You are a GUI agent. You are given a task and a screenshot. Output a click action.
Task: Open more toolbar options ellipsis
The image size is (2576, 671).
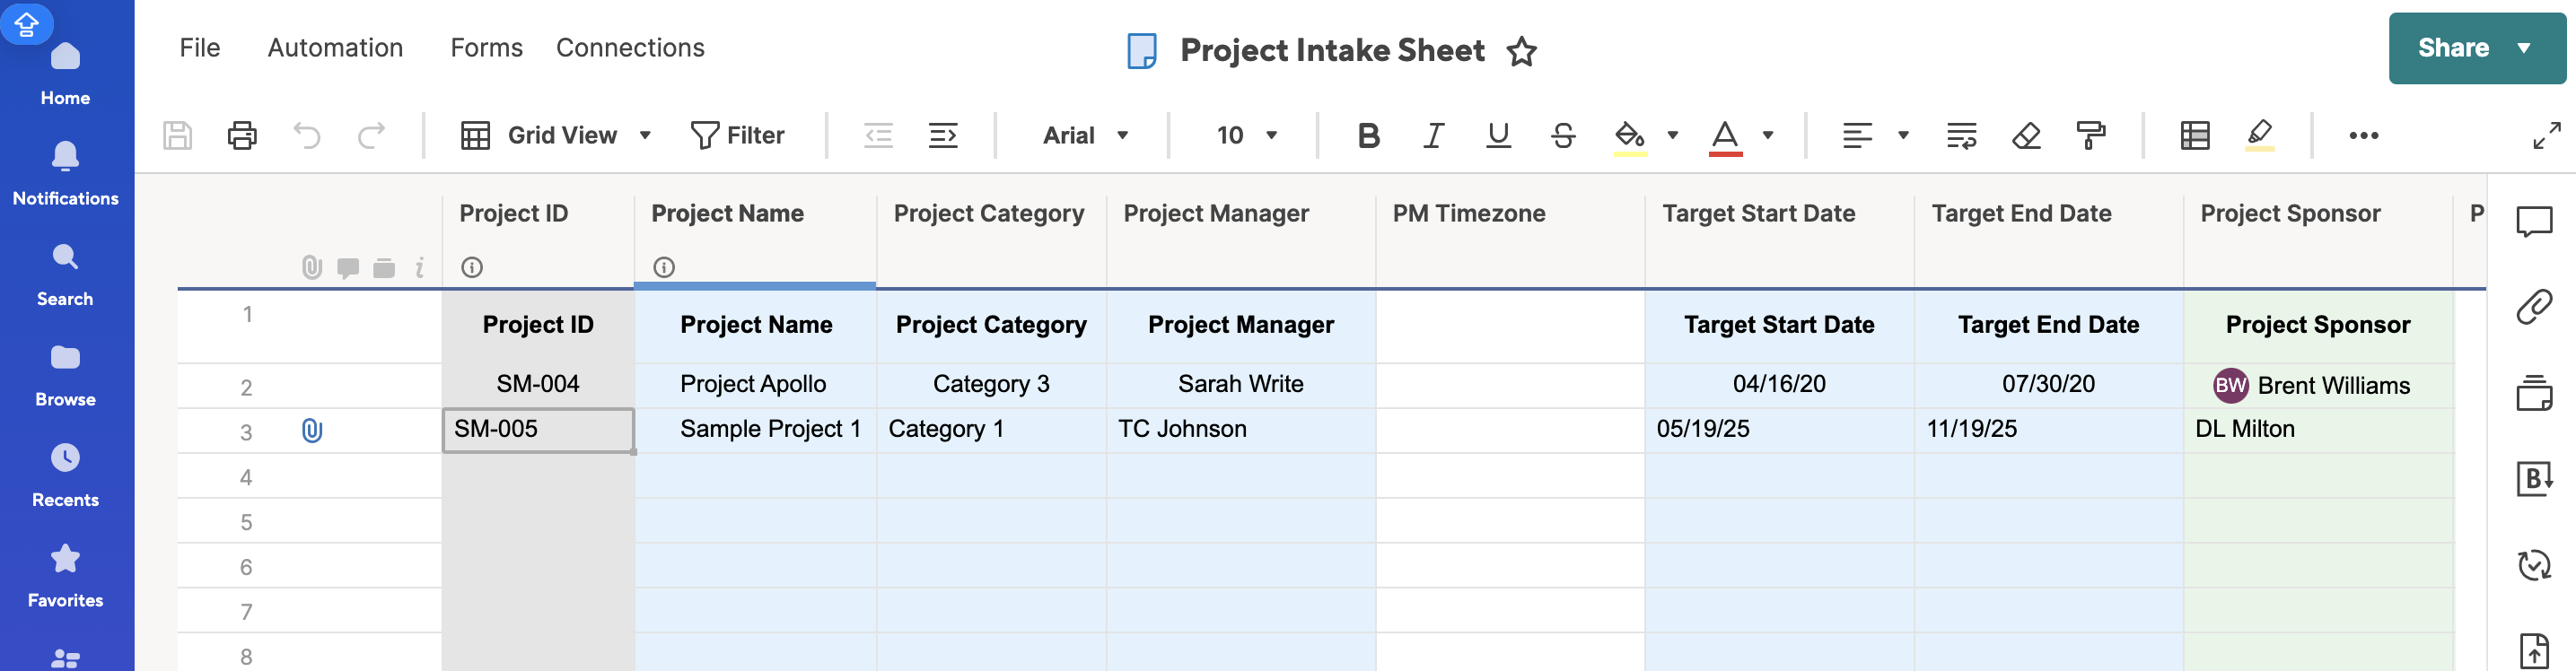tap(2364, 135)
